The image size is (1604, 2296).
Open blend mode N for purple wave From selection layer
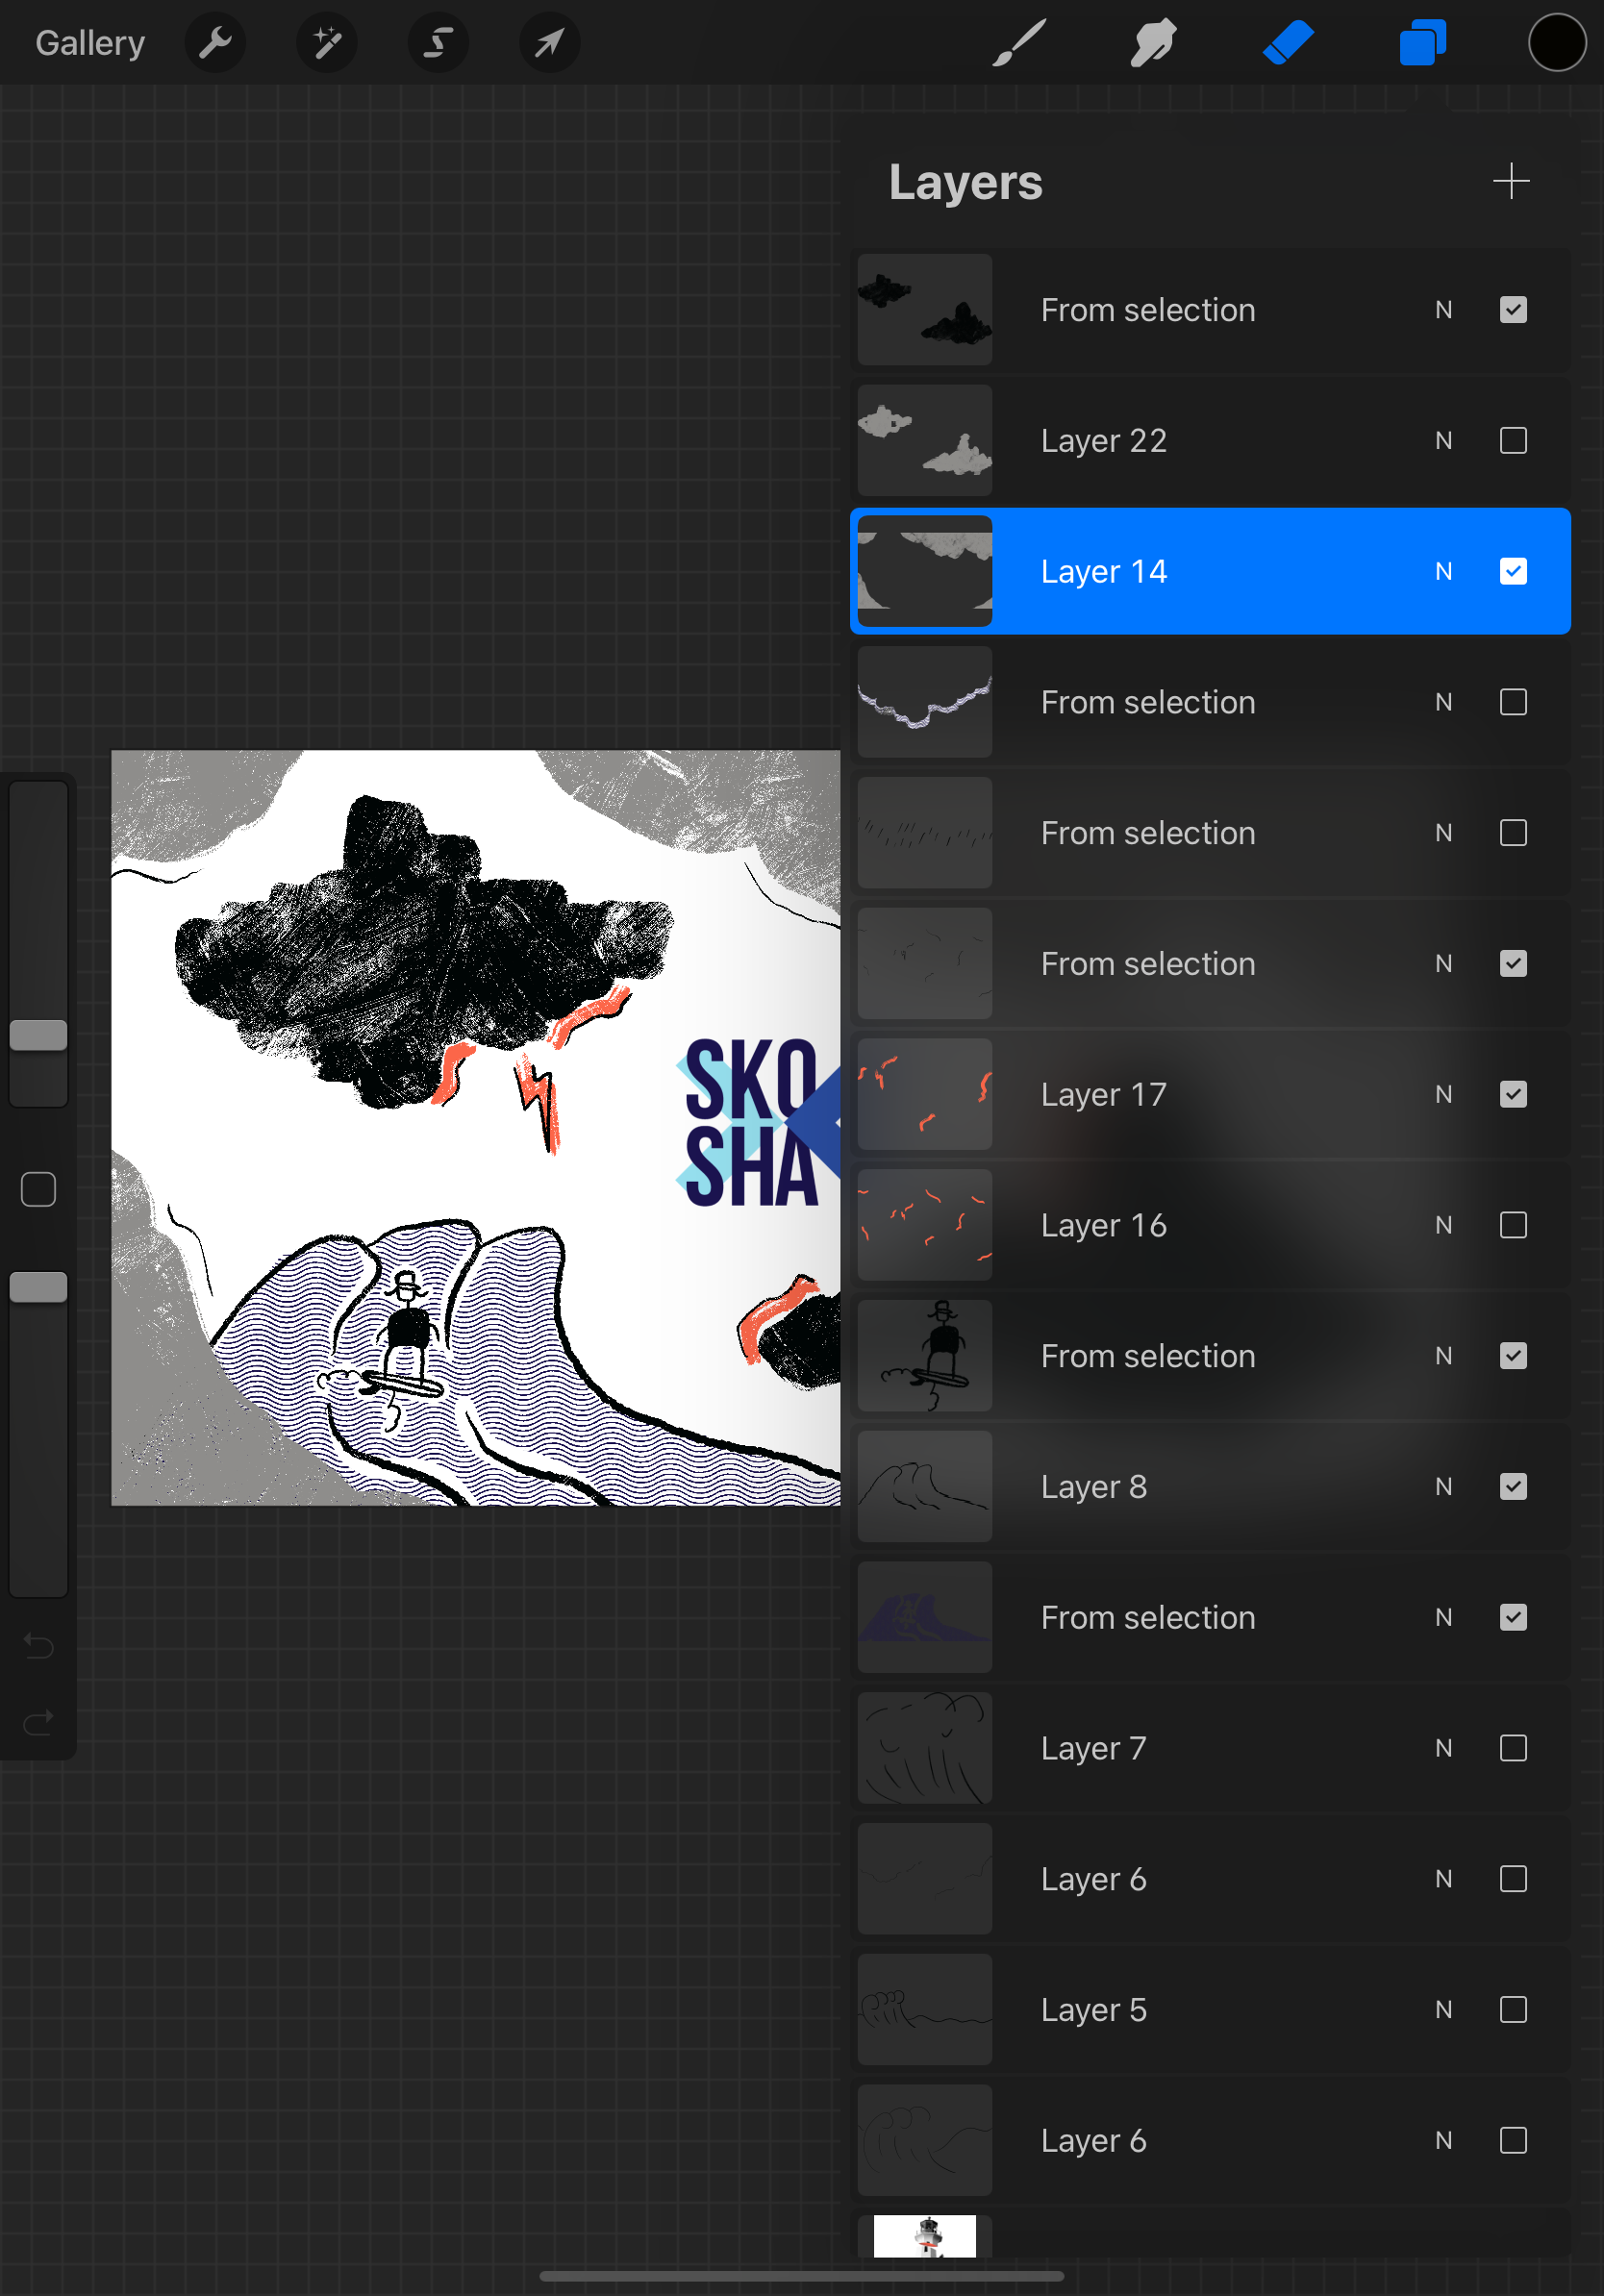click(1443, 1617)
